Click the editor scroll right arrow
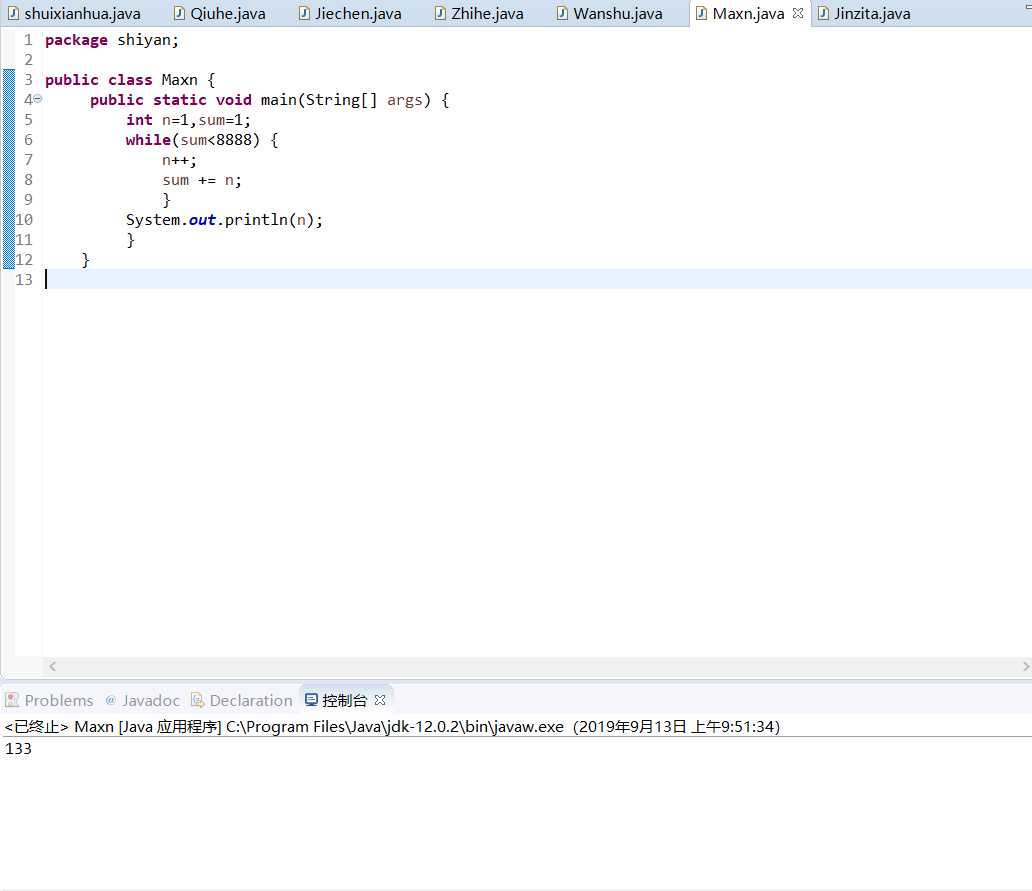This screenshot has width=1032, height=891. (1025, 666)
